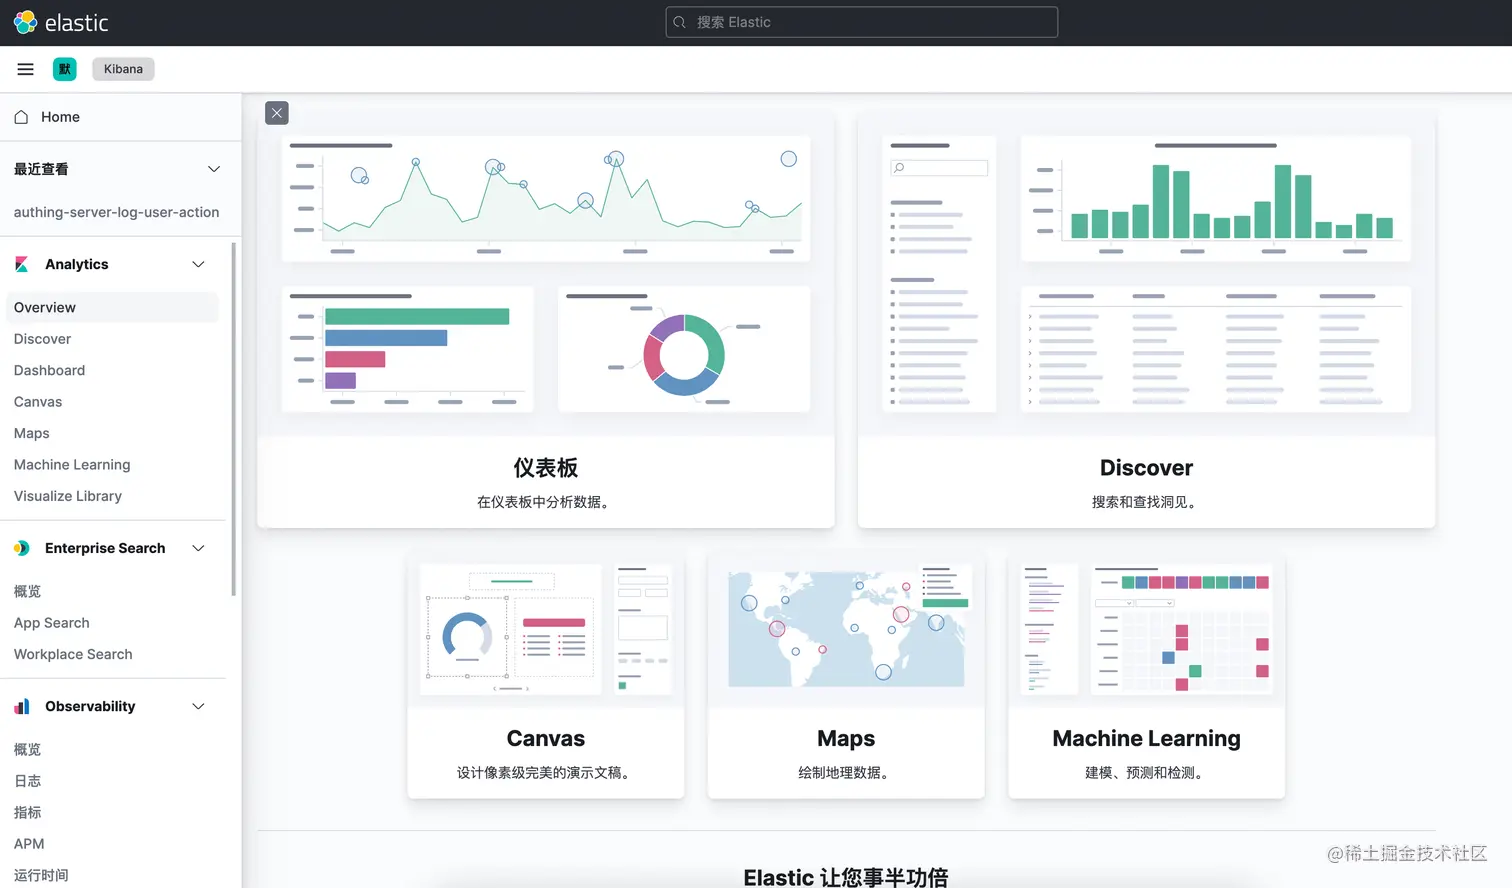Image resolution: width=1512 pixels, height=888 pixels.
Task: Click the search magnifier icon
Action: tap(680, 22)
